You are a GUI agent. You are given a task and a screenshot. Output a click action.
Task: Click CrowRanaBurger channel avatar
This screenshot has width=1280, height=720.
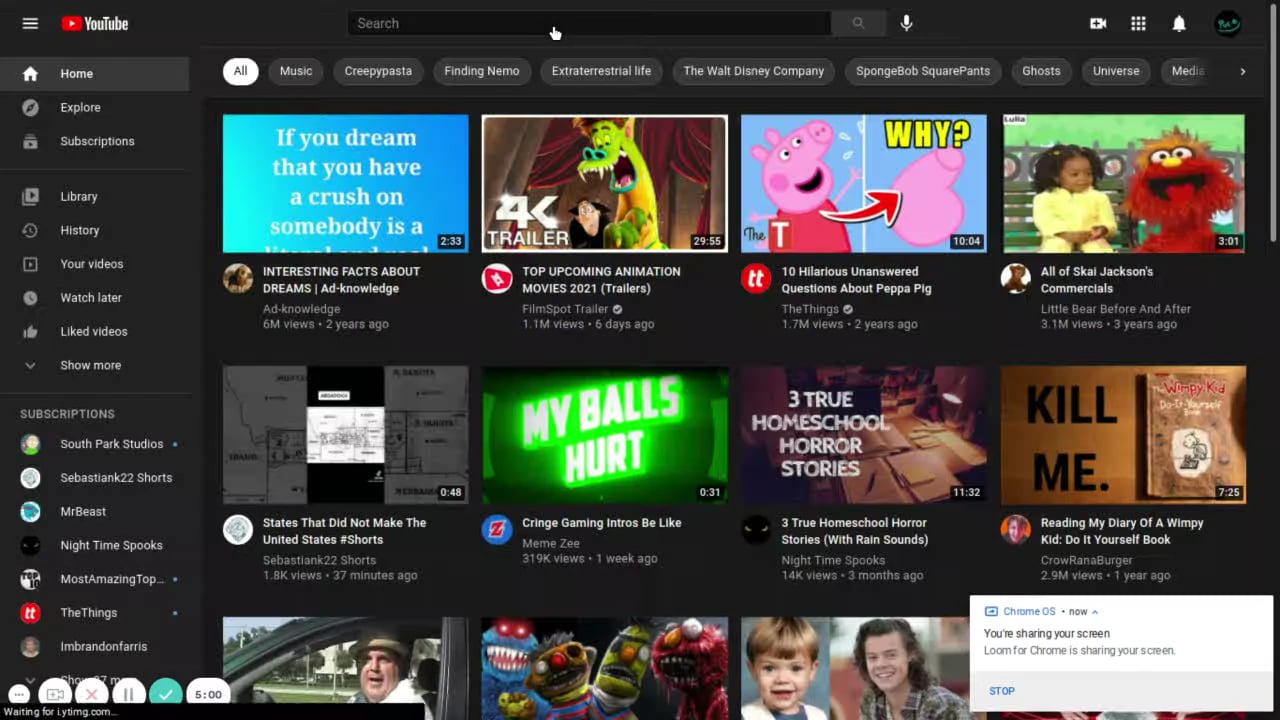(x=1016, y=530)
